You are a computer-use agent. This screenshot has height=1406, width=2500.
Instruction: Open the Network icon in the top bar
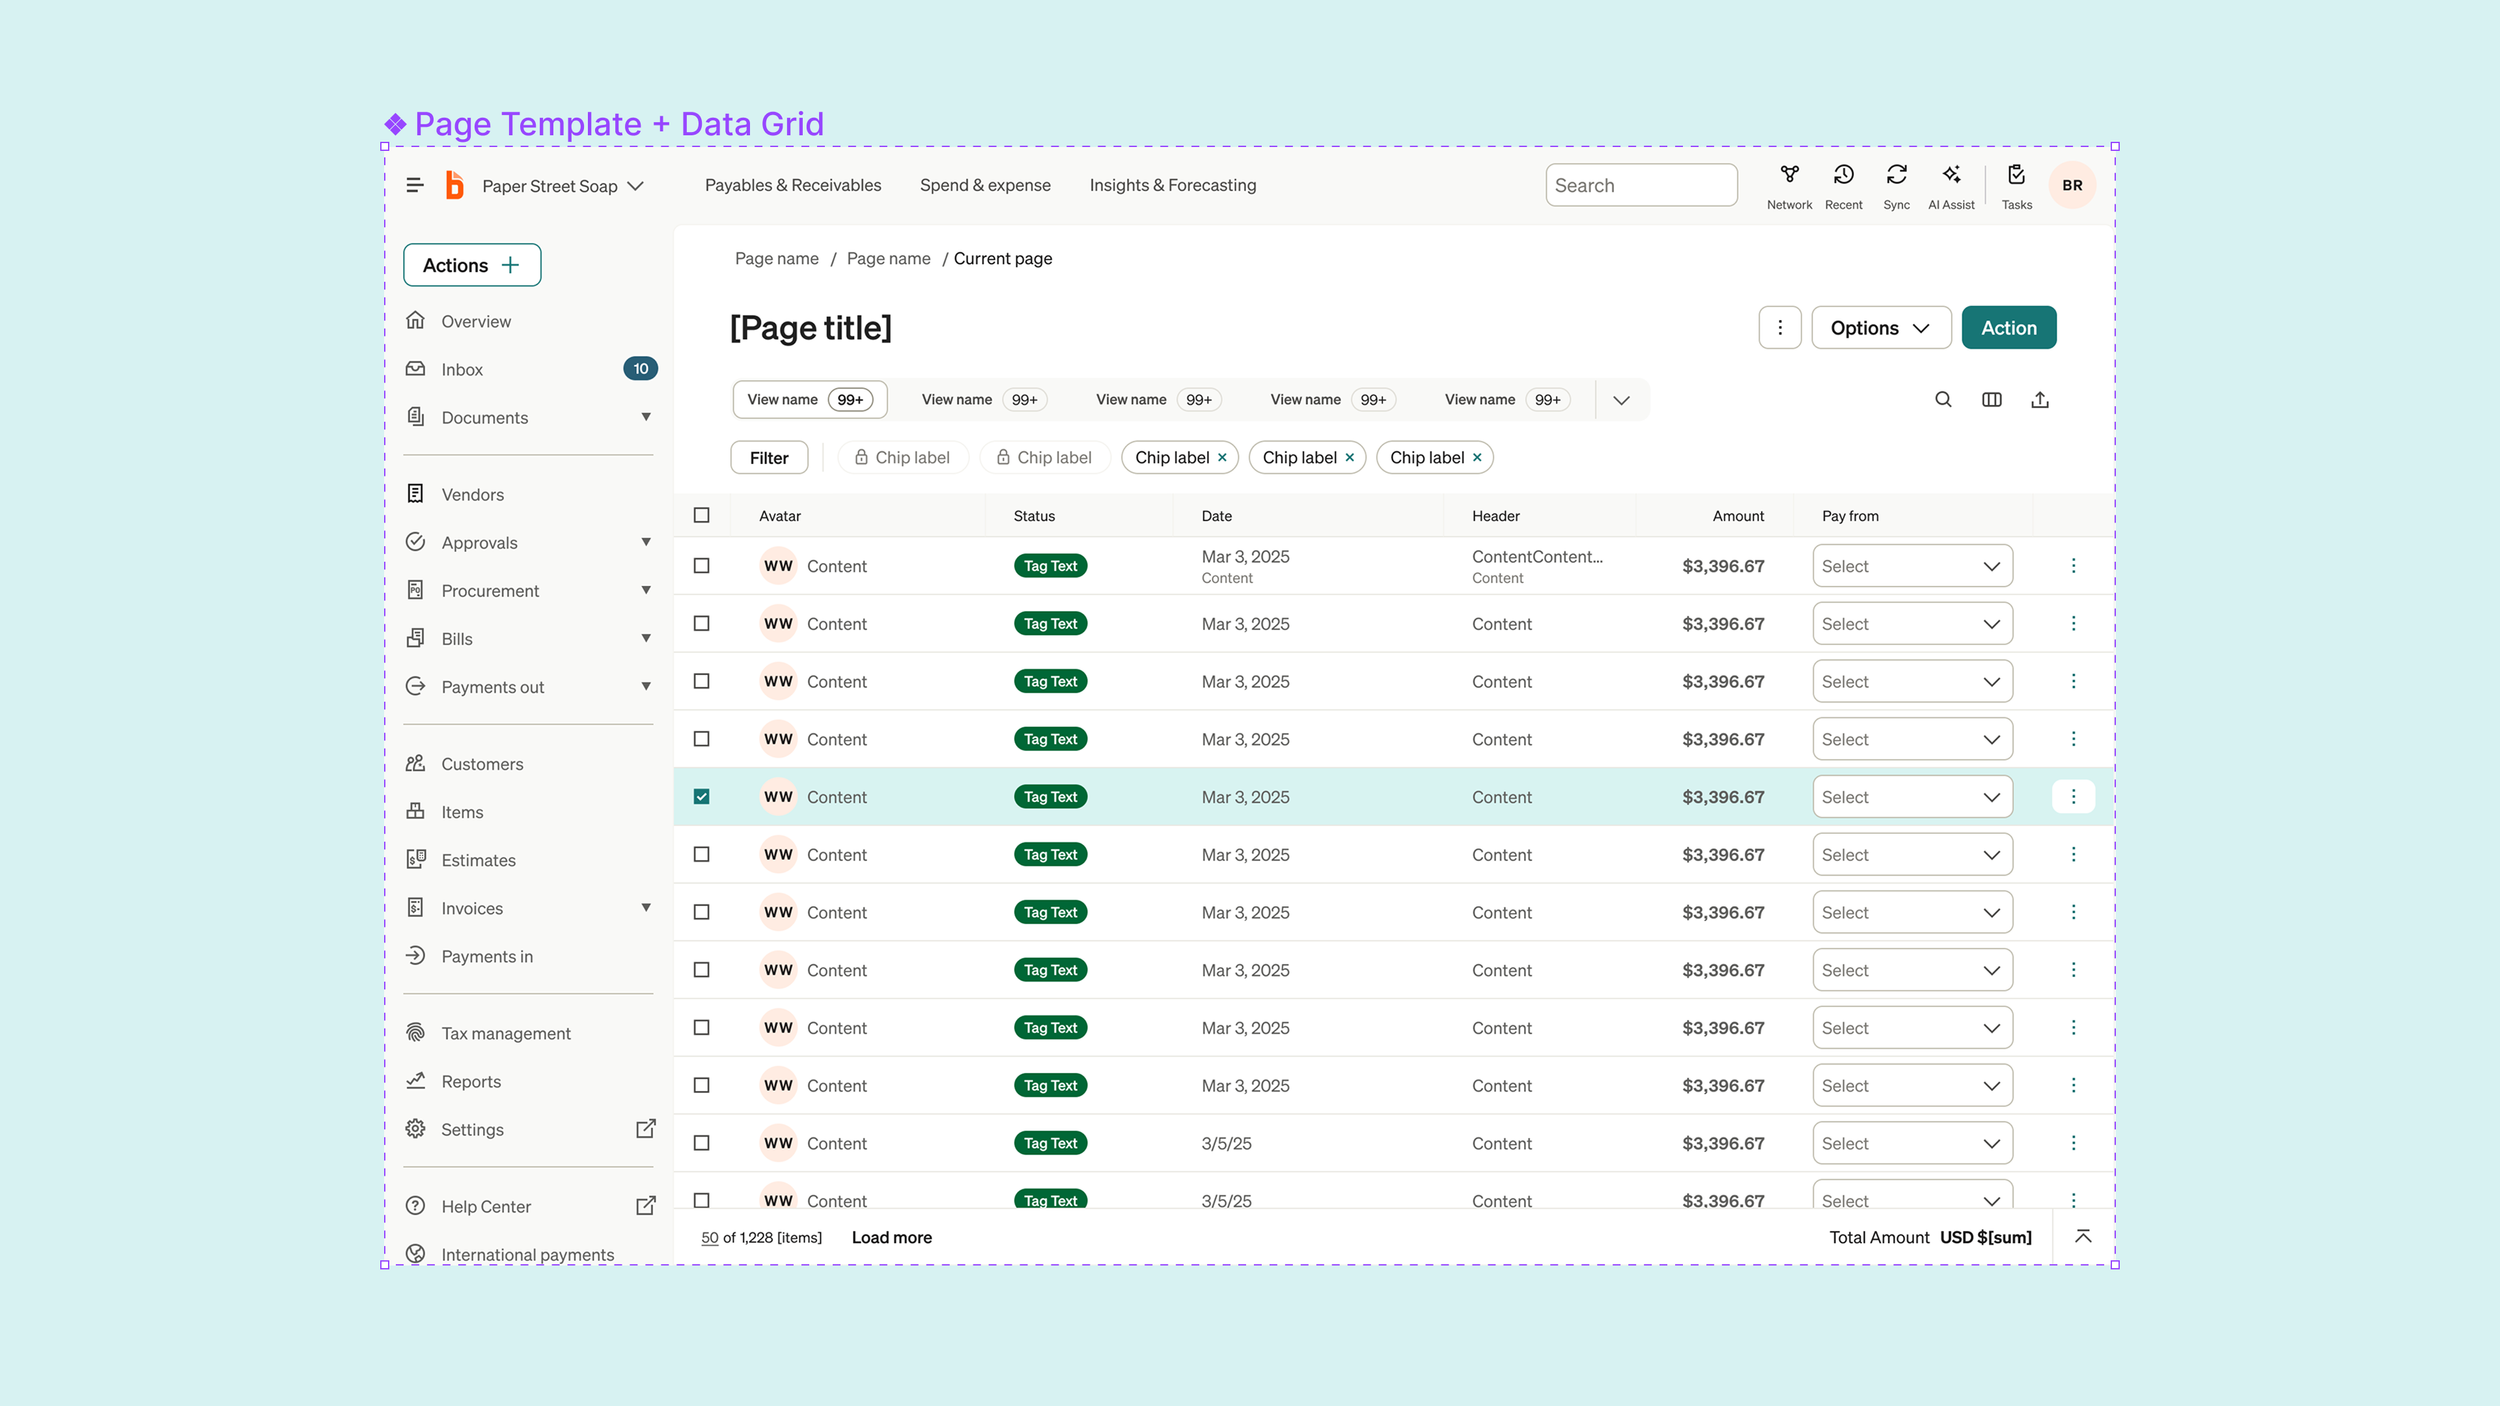tap(1789, 176)
